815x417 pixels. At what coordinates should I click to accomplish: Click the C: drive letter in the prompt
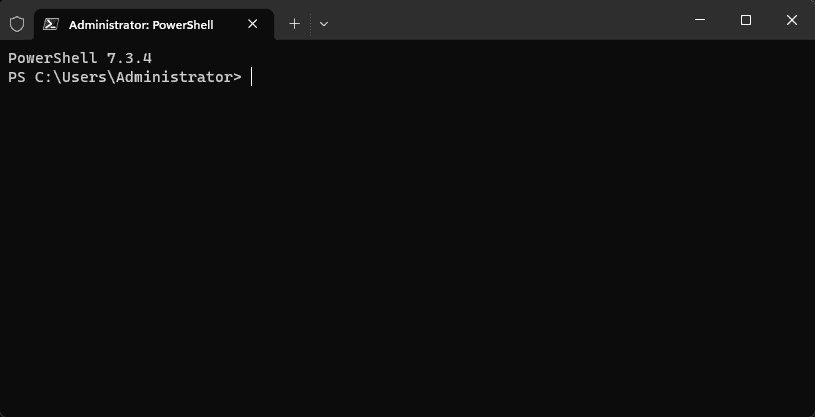click(43, 77)
